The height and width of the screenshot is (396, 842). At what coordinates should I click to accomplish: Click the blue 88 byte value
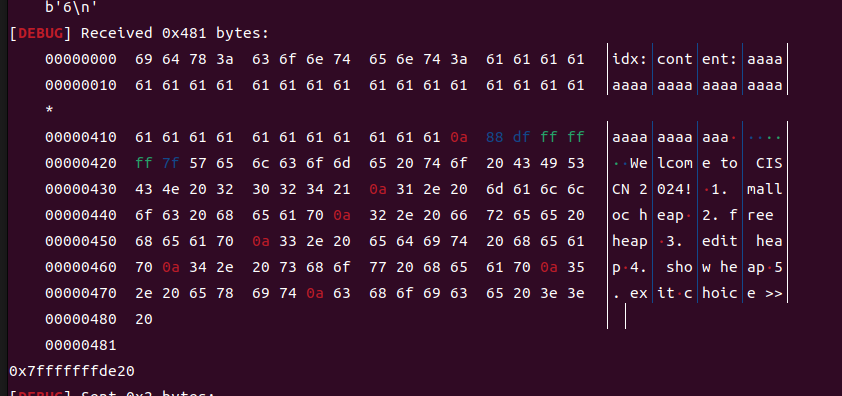point(495,137)
